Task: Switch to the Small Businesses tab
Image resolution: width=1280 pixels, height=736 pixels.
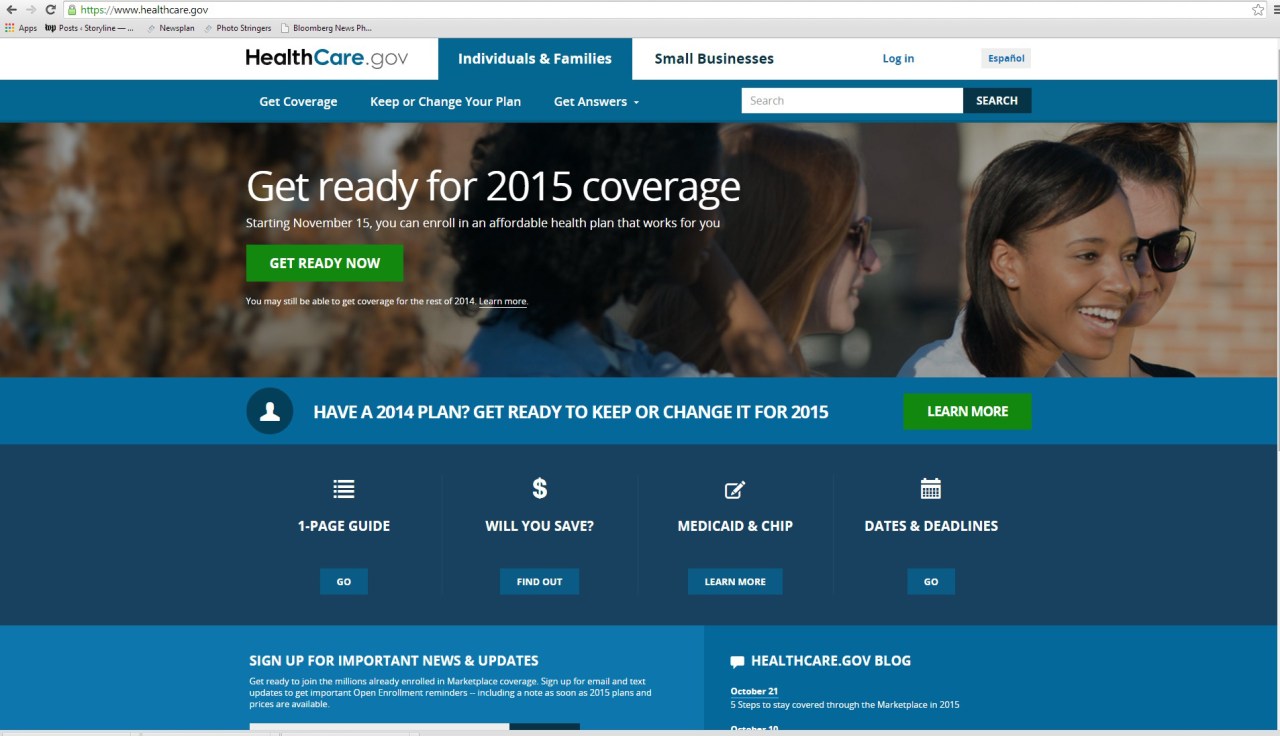Action: 714,59
